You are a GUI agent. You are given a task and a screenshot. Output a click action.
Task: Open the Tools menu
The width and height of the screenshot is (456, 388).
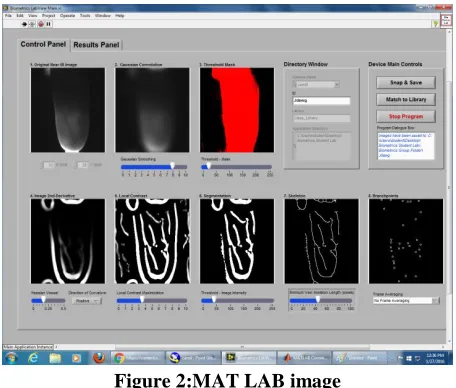pos(85,15)
